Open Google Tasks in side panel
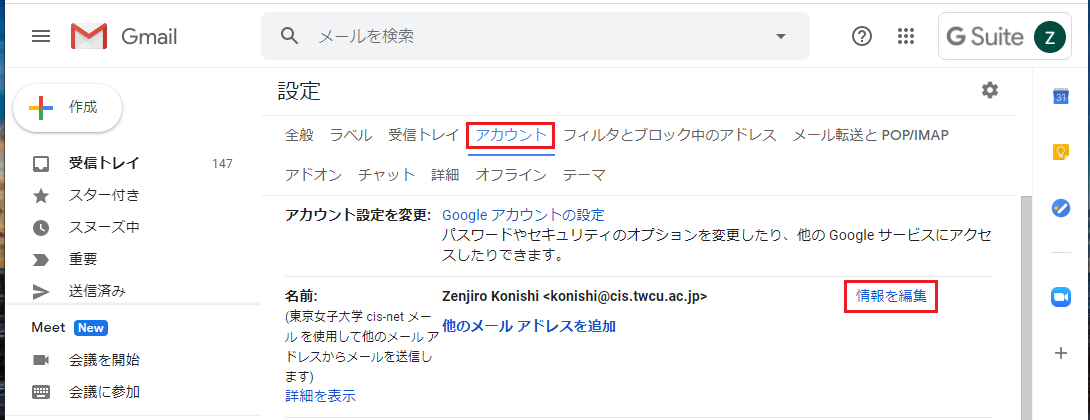The width and height of the screenshot is (1090, 420). point(1061,208)
